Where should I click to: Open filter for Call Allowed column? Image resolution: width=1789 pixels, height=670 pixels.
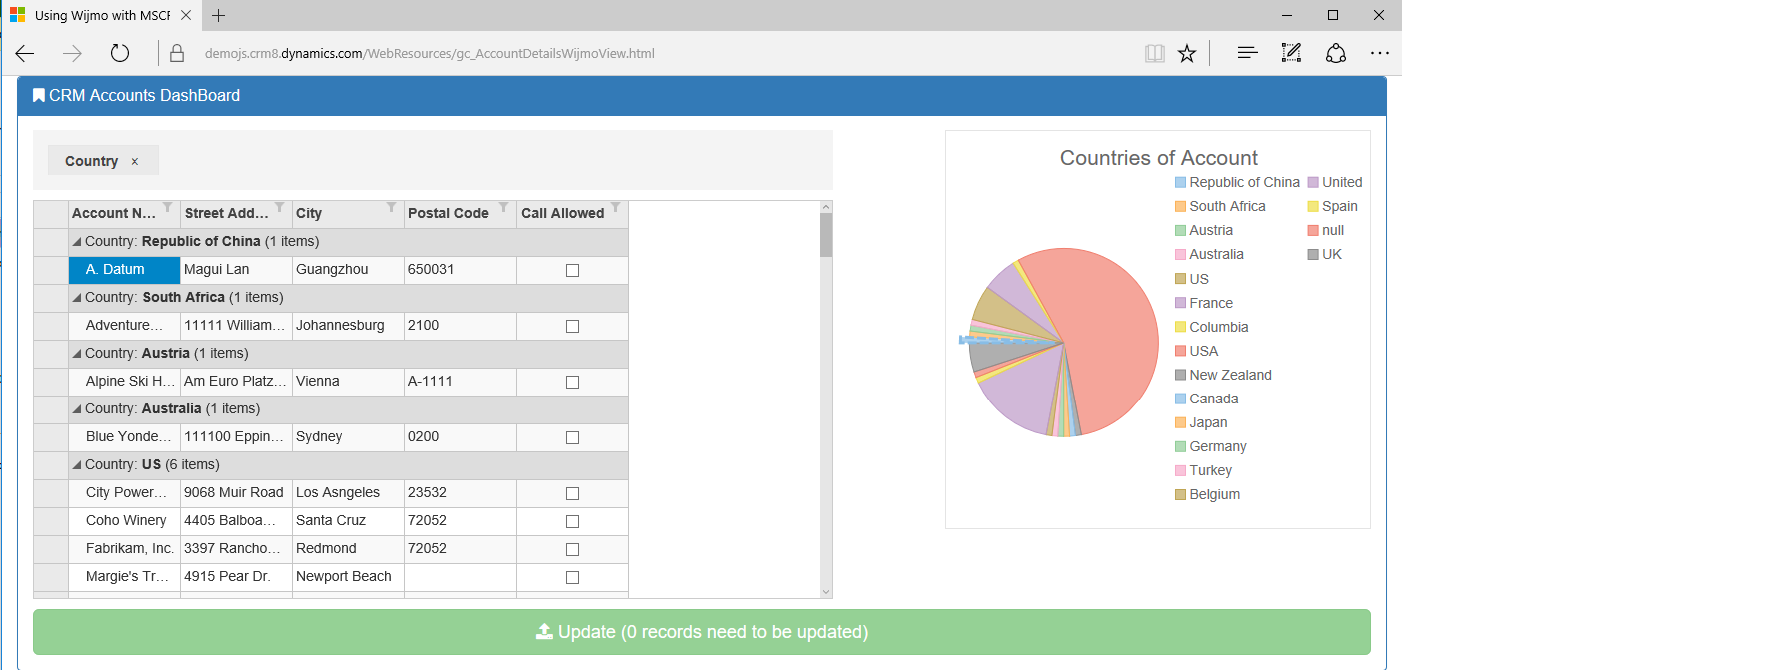click(616, 207)
